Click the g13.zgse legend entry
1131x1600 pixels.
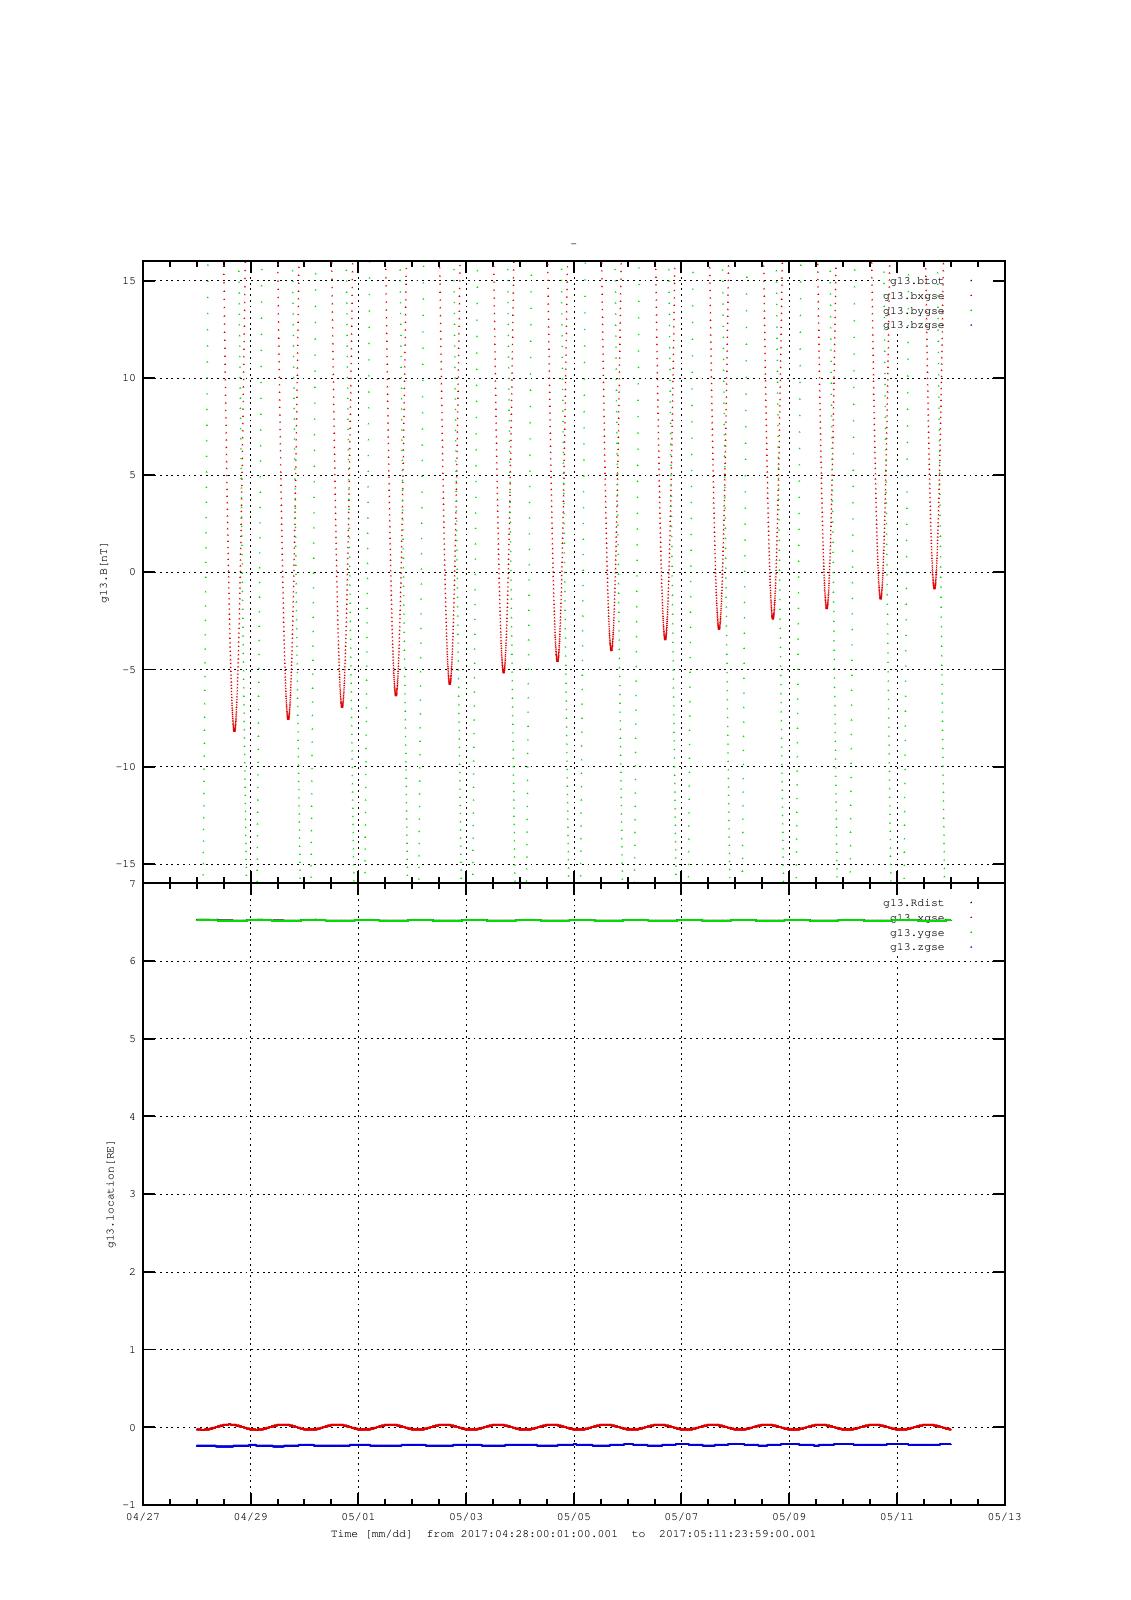(917, 947)
